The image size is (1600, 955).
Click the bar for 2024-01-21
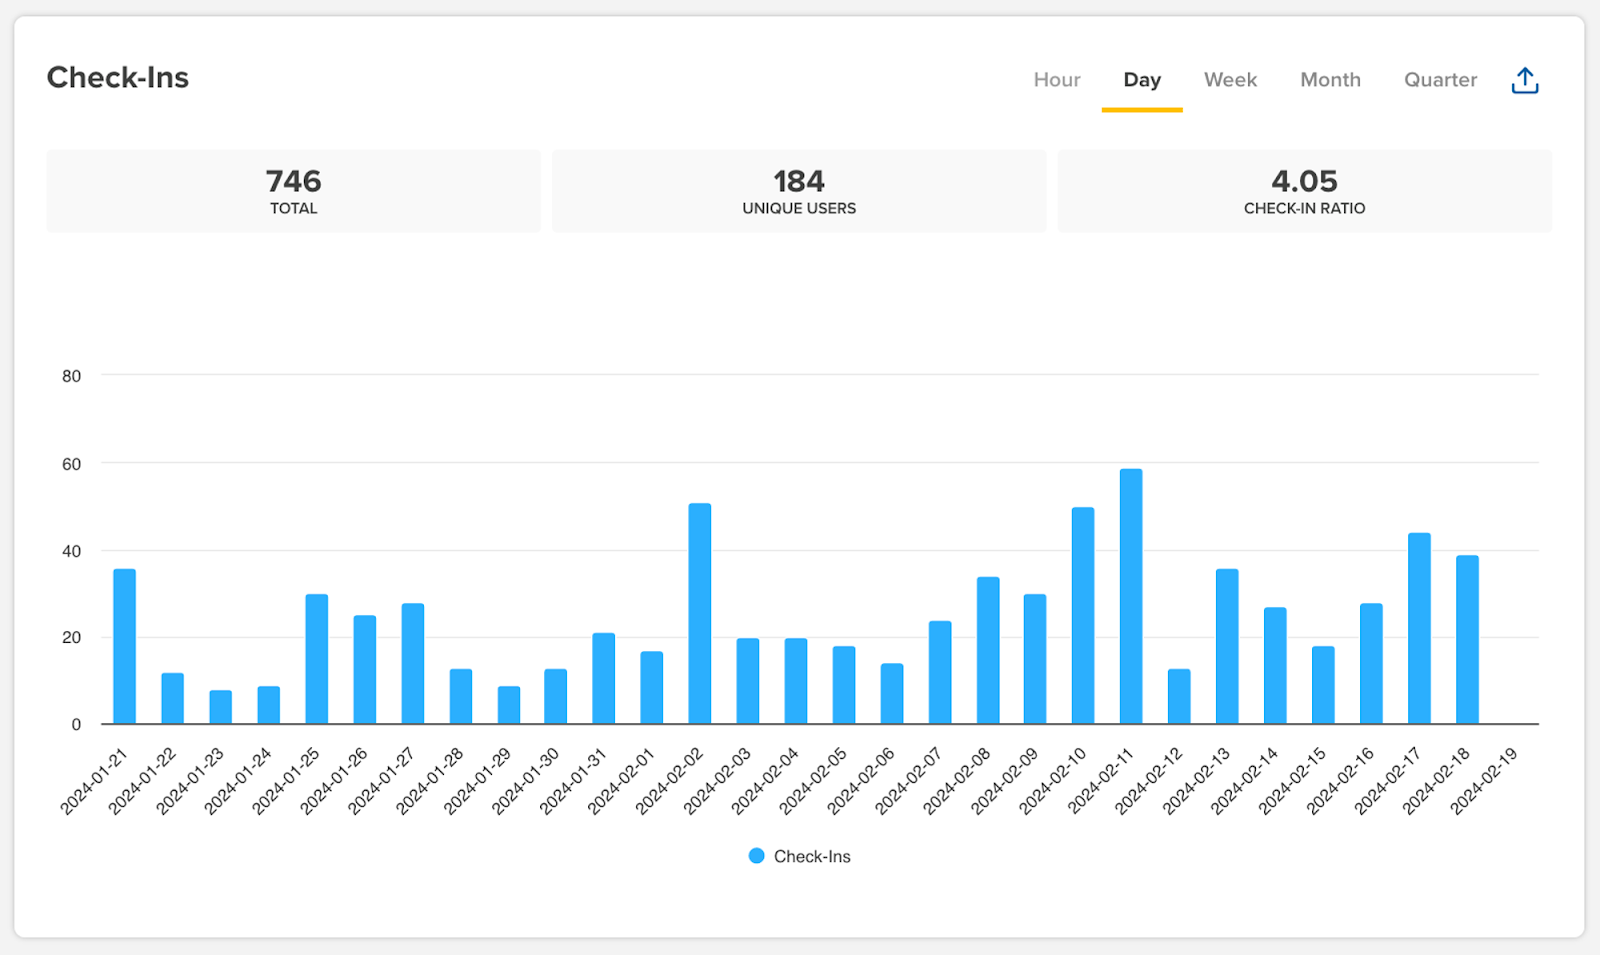tap(124, 647)
